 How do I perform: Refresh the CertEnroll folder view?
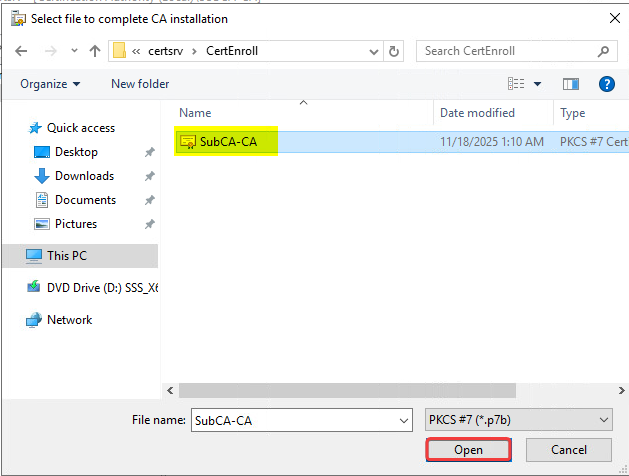(394, 51)
